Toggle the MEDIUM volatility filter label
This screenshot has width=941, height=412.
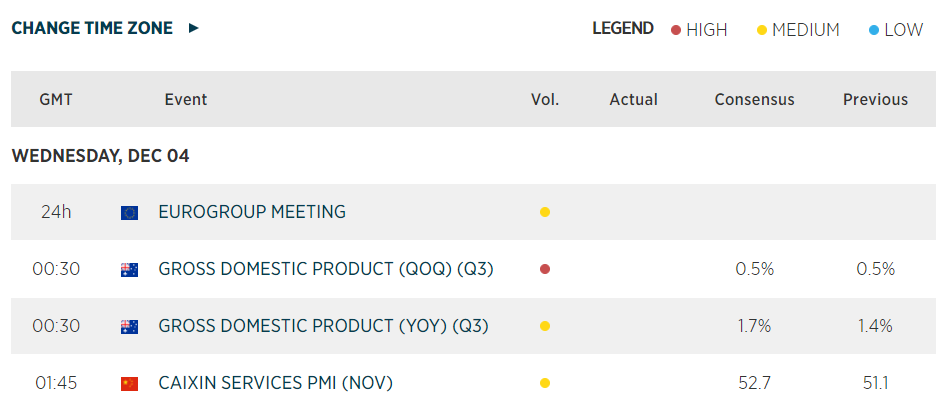[806, 30]
